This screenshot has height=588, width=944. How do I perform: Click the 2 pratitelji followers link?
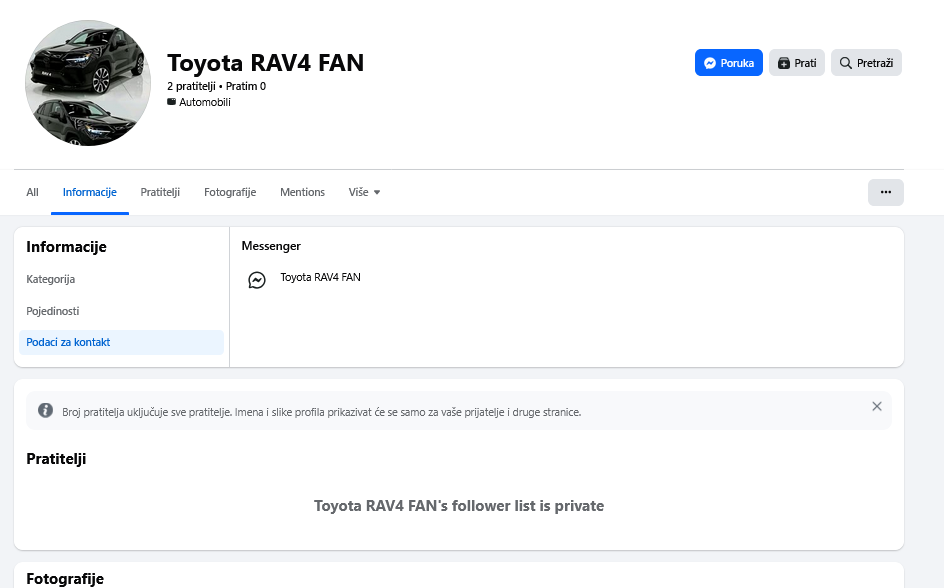[190, 86]
